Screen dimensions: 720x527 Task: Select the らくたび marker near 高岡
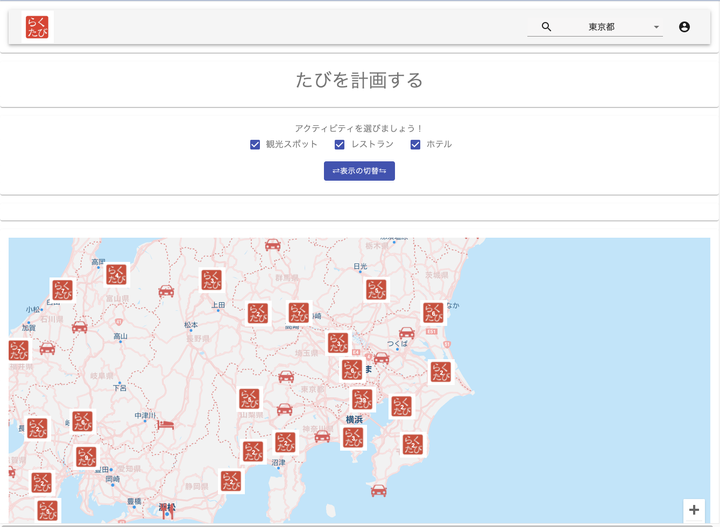coord(116,274)
